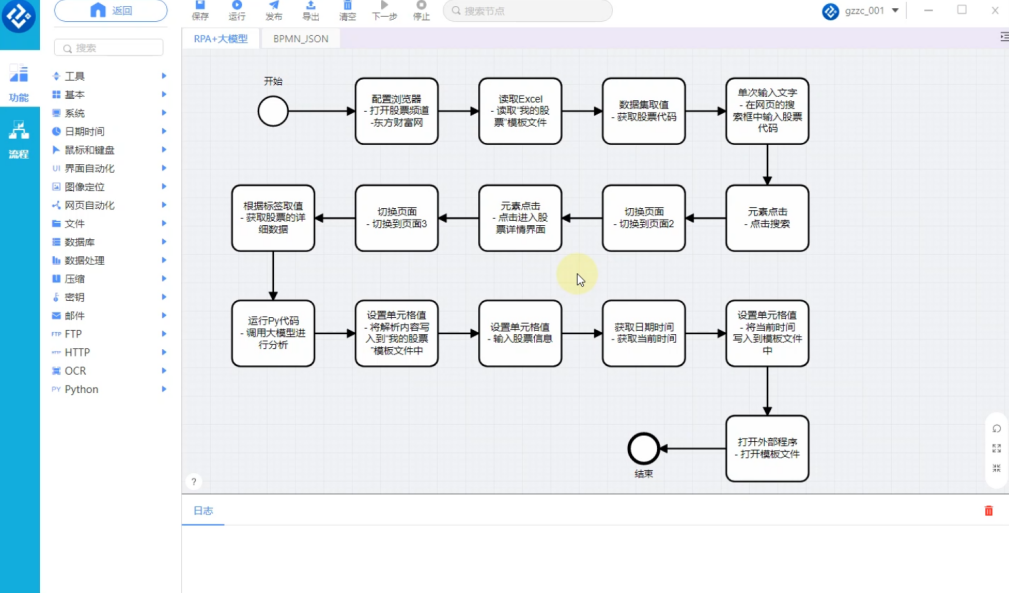Reset canvas view with the rotate icon

[x=996, y=428]
